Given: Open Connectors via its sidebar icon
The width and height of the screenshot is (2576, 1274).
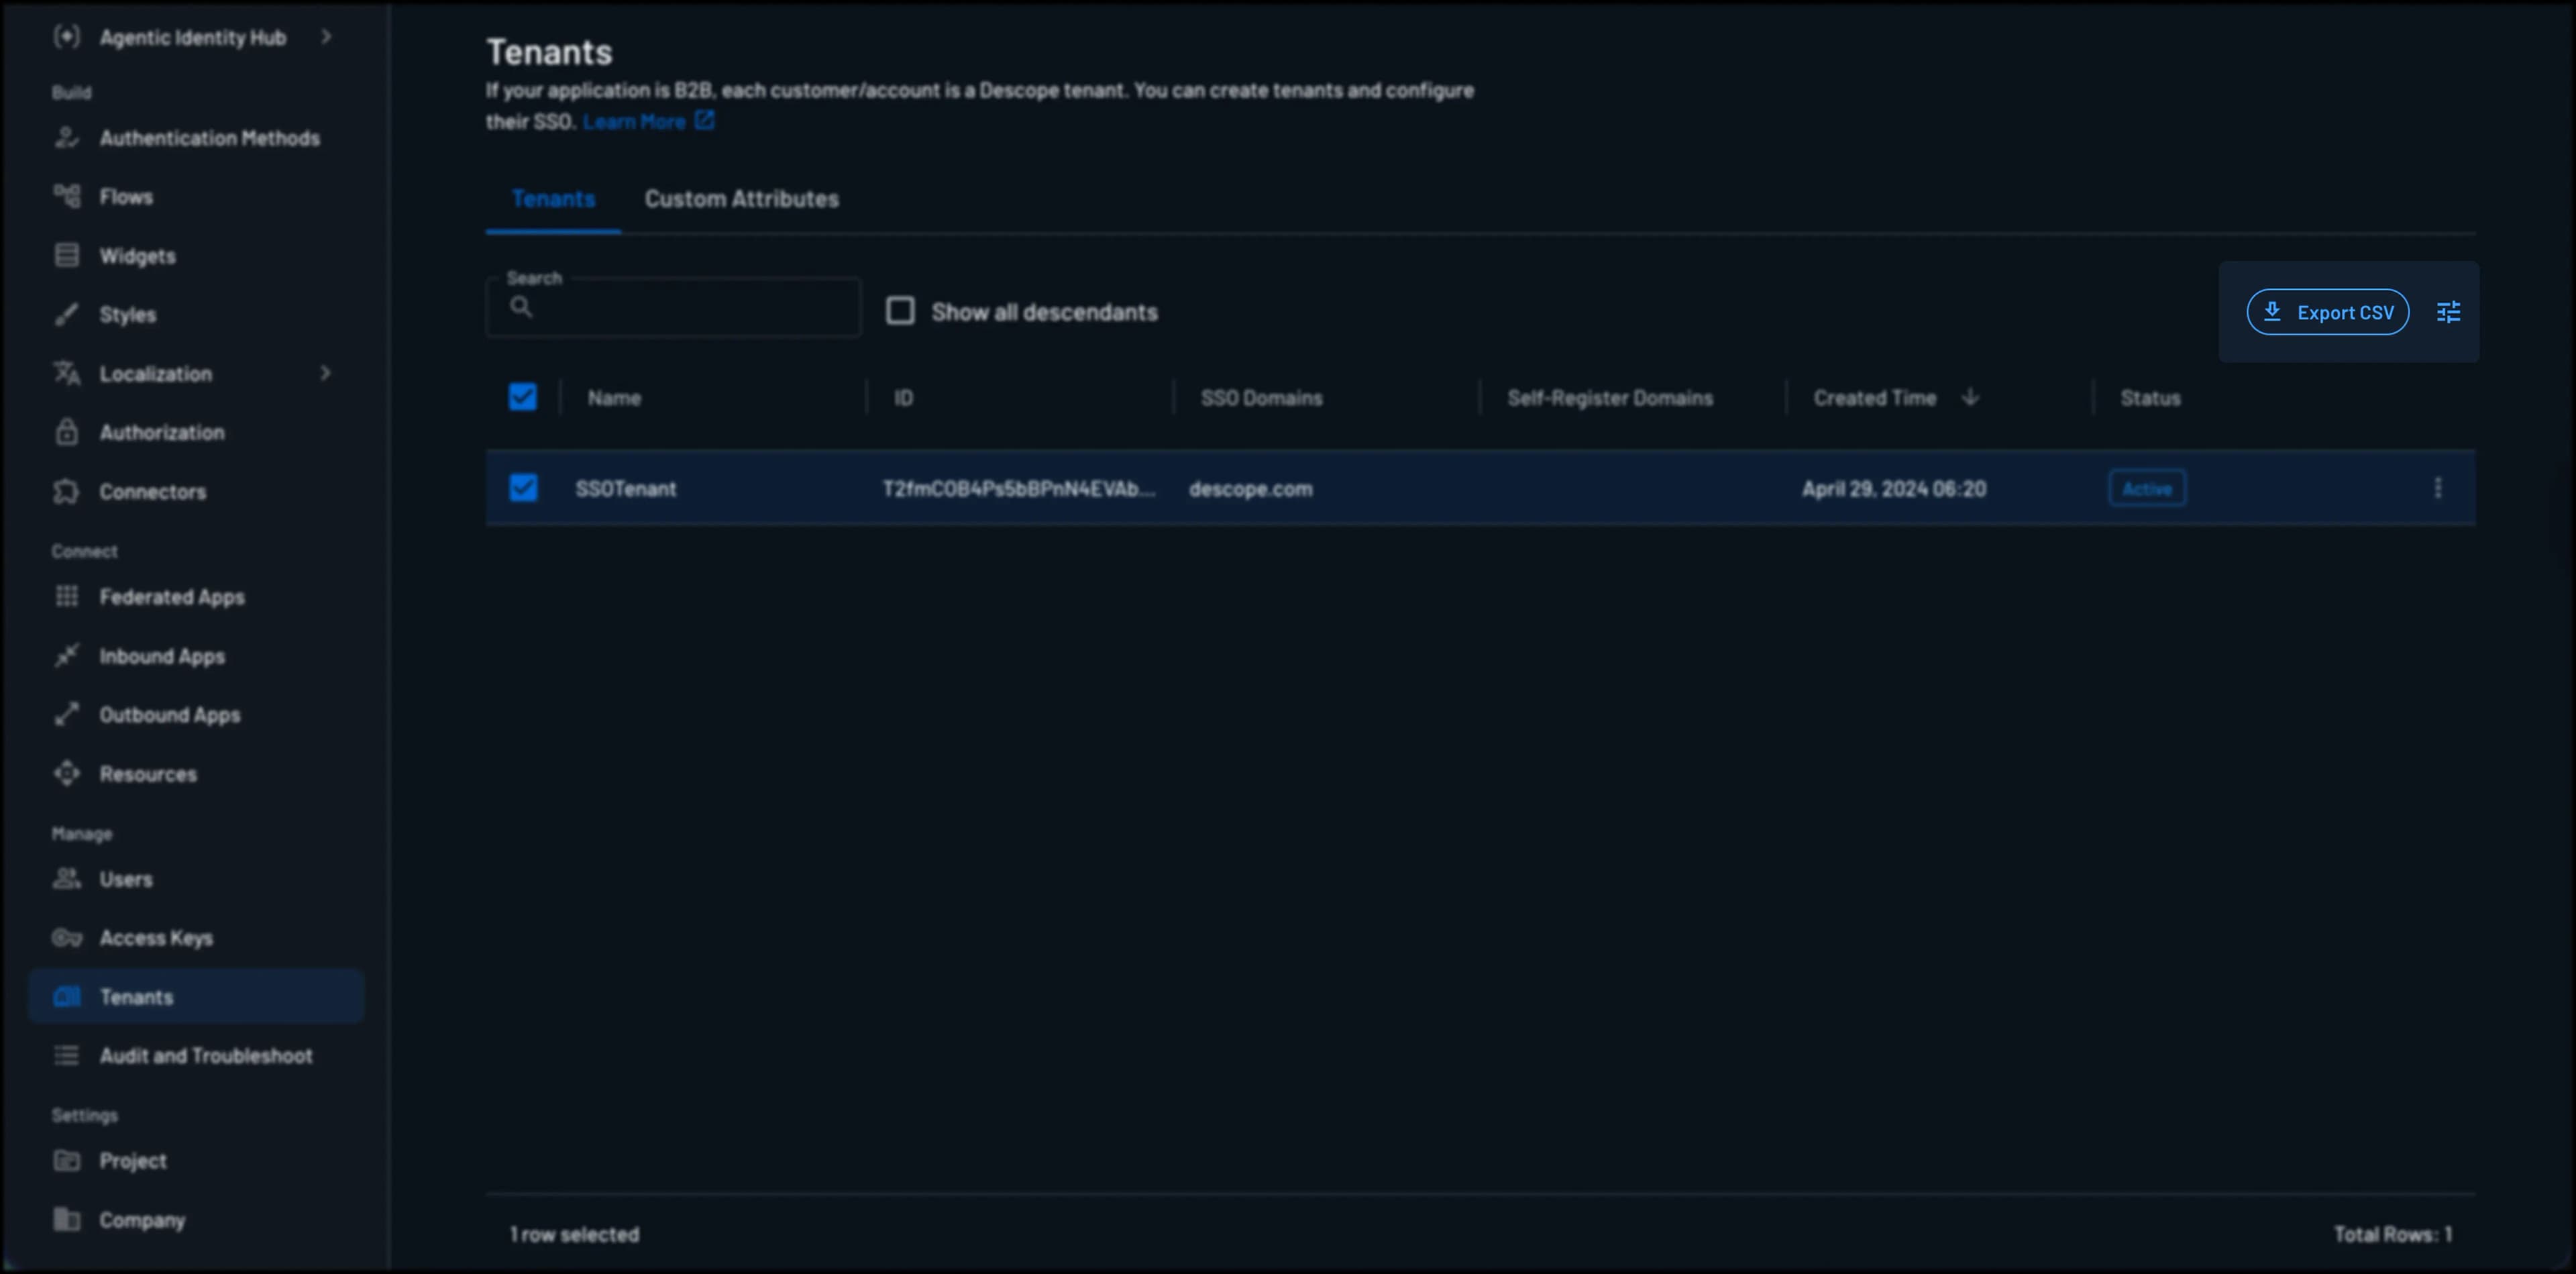Looking at the screenshot, I should pyautogui.click(x=66, y=491).
